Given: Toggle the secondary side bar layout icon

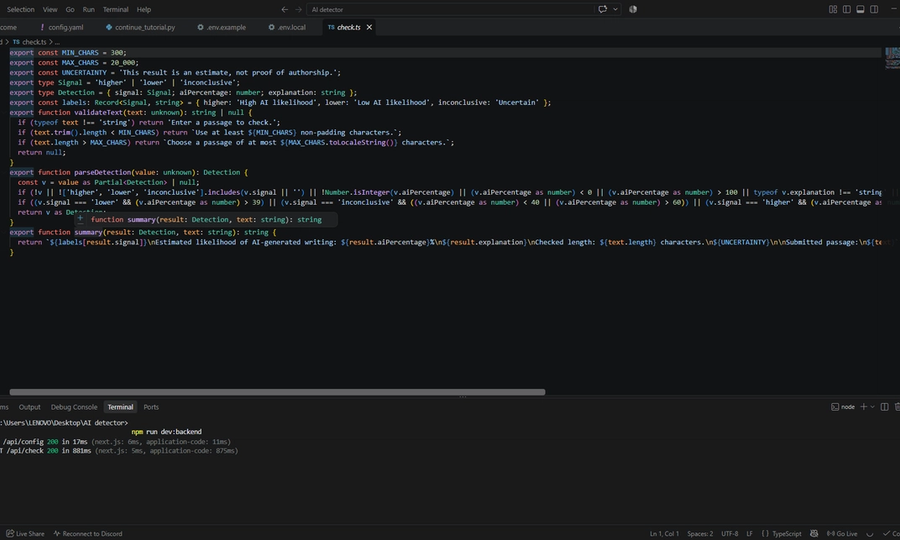Looking at the screenshot, I should click(x=874, y=9).
